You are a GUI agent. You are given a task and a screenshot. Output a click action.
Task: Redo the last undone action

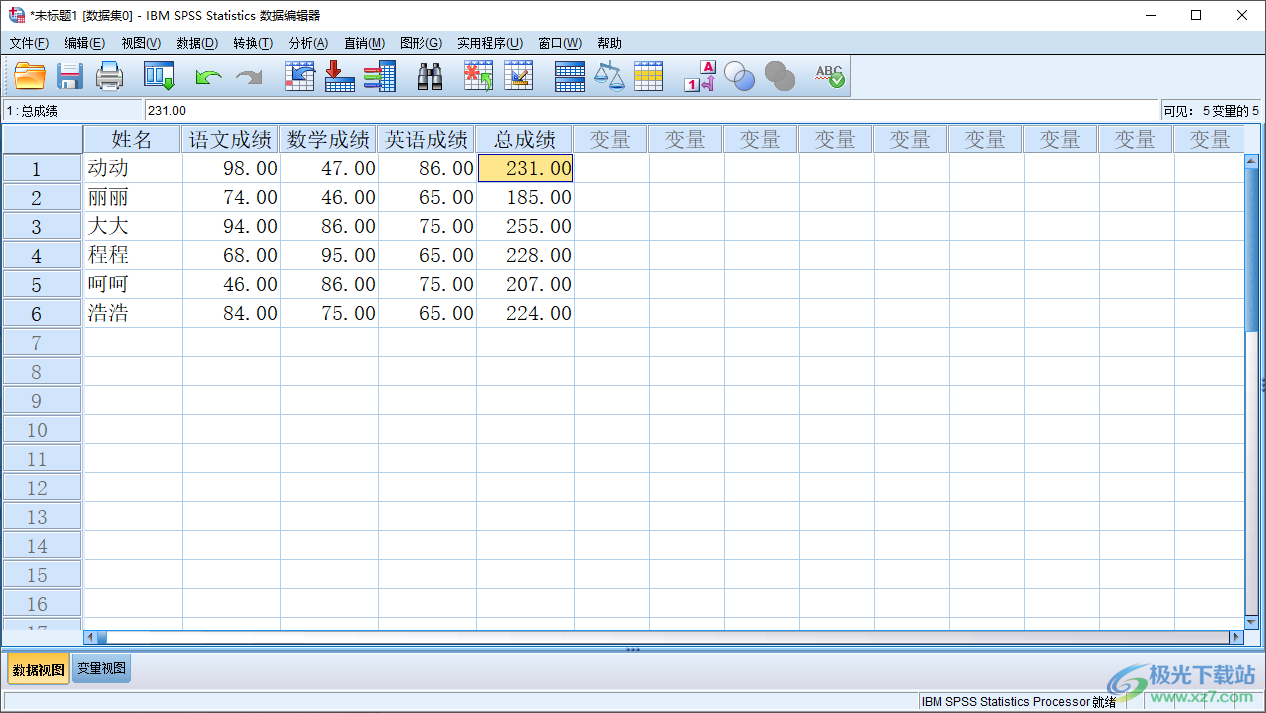click(248, 76)
